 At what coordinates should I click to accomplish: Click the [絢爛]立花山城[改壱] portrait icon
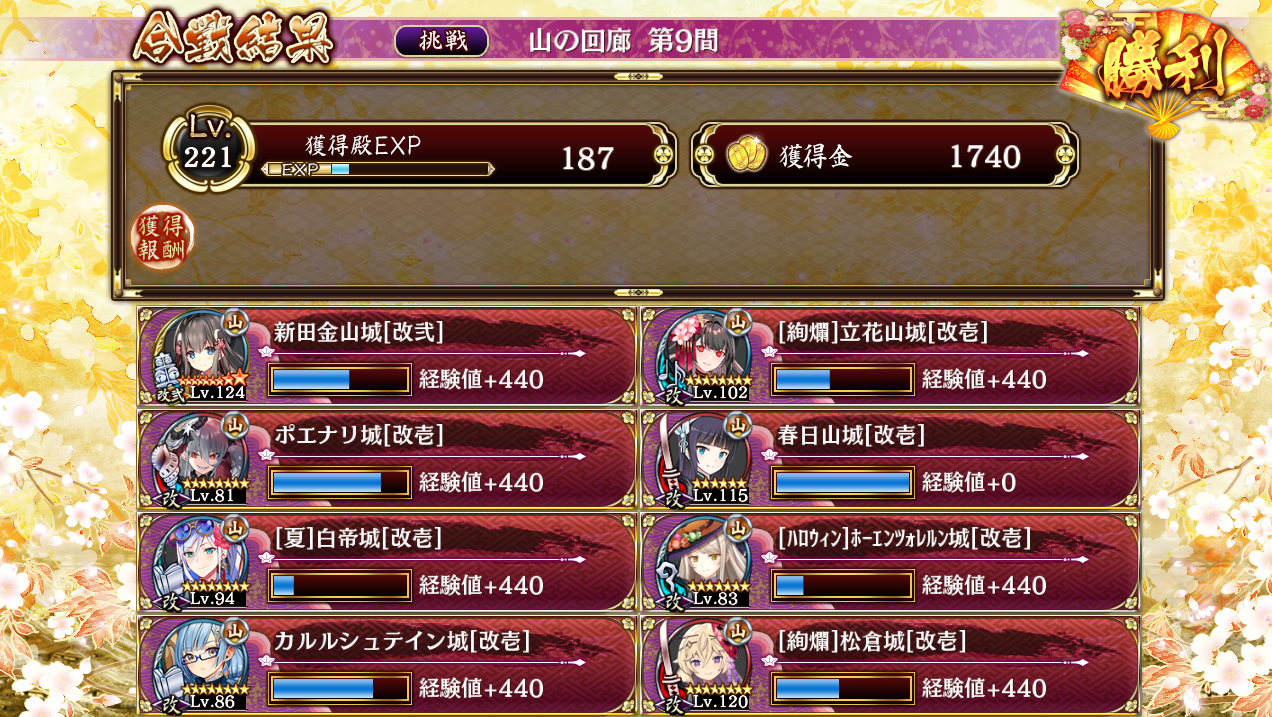click(x=704, y=355)
